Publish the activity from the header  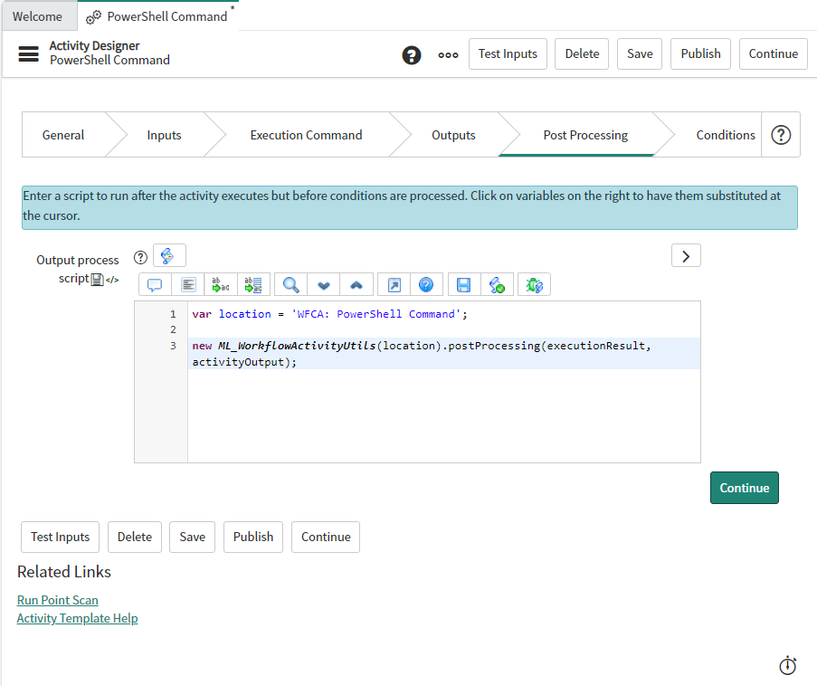tap(701, 54)
